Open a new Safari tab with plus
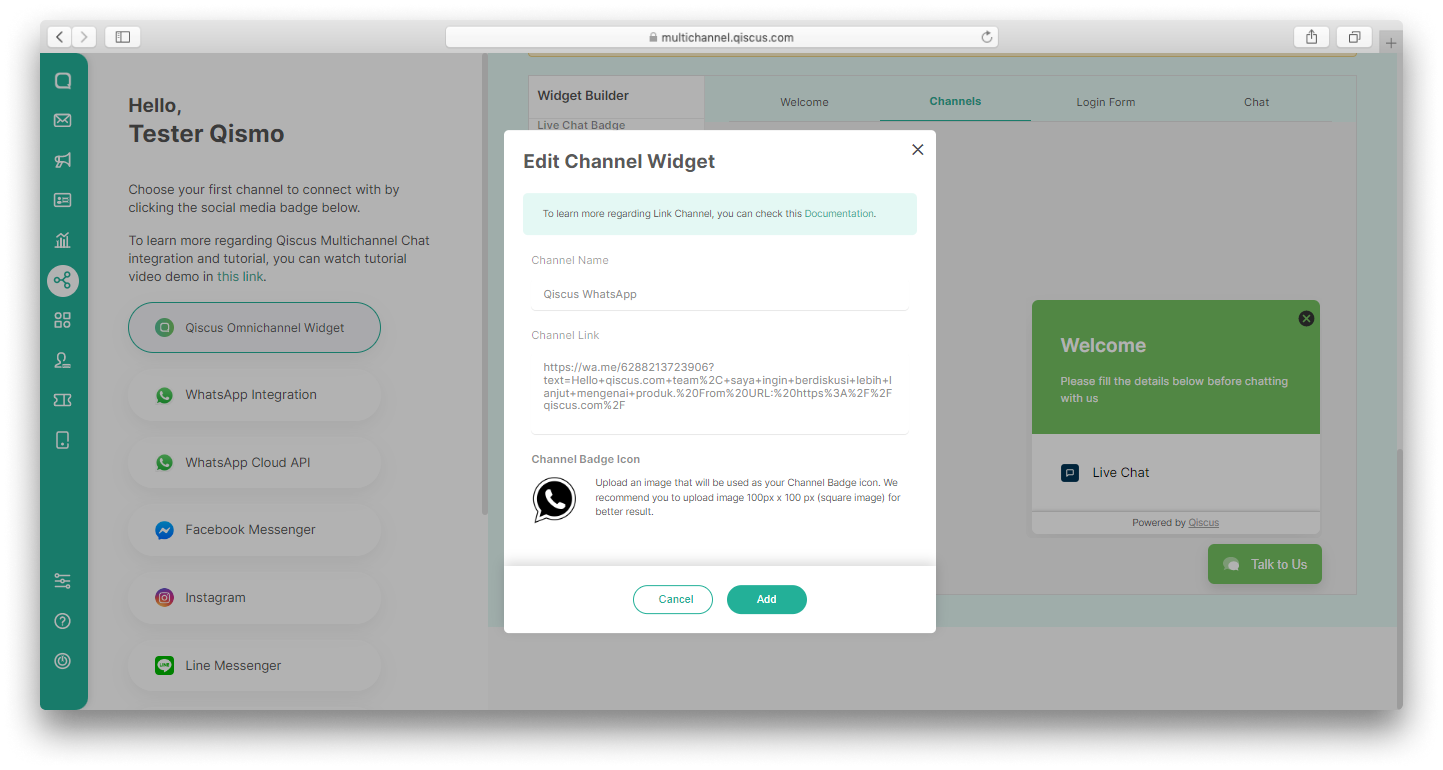 pos(1391,43)
